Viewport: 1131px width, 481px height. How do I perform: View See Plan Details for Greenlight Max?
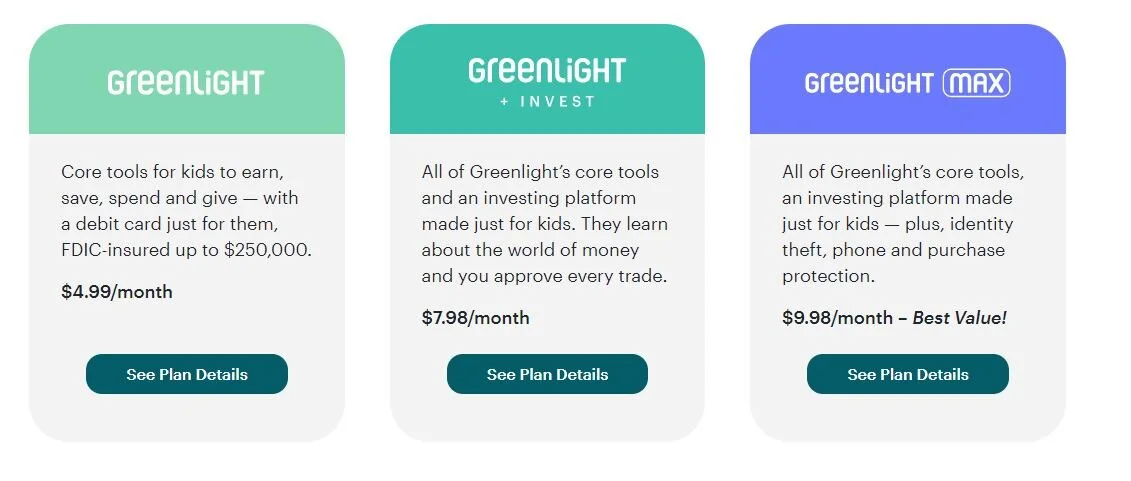[907, 374]
